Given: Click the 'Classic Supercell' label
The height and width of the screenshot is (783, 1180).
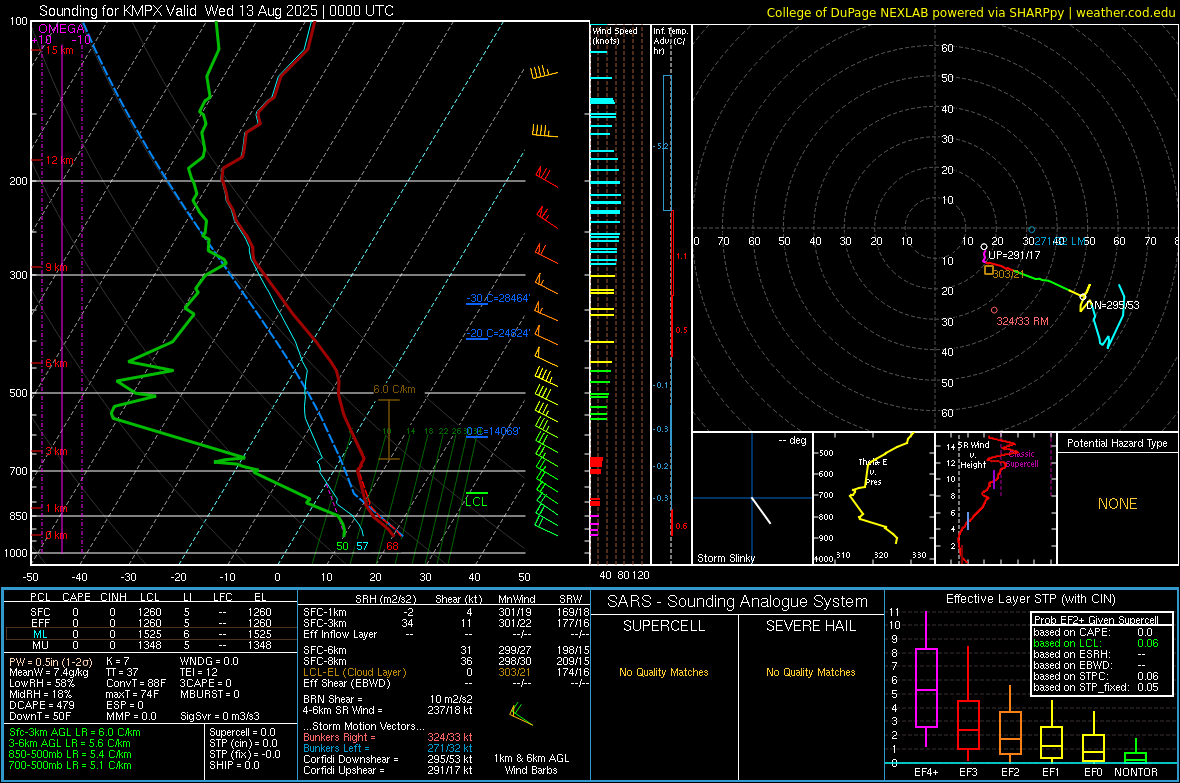Looking at the screenshot, I should click(1021, 459).
